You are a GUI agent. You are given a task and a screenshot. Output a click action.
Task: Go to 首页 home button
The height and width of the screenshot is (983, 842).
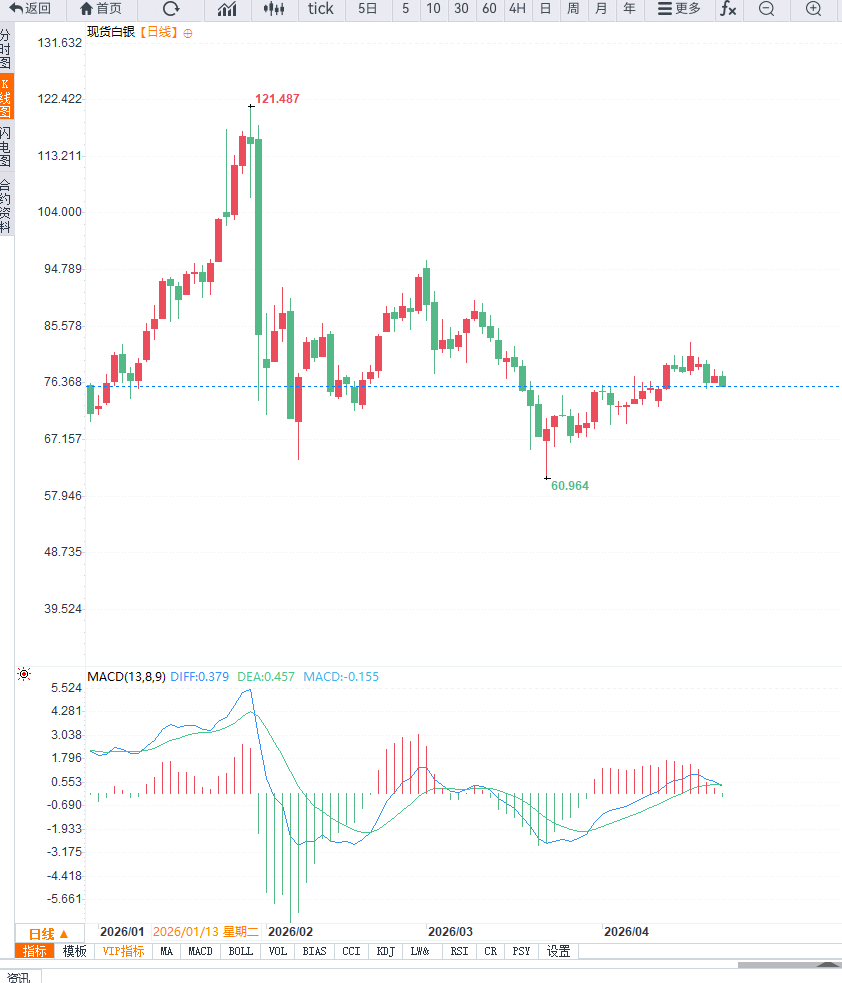coord(101,9)
